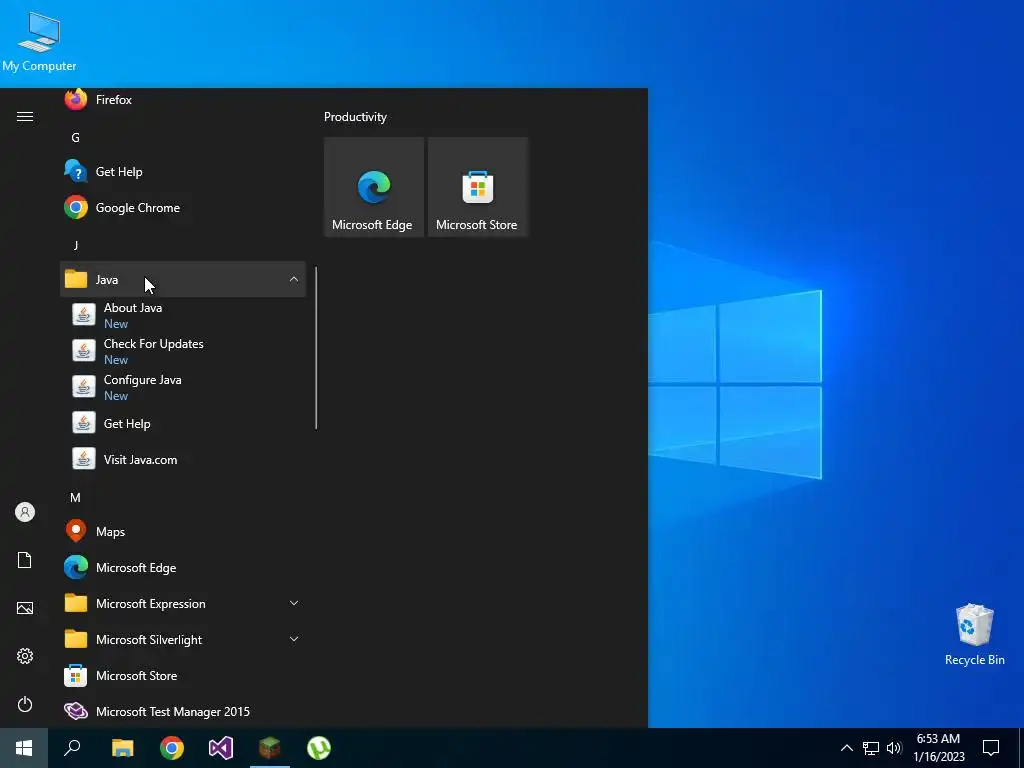Launch Google Chrome from the Start menu list
This screenshot has width=1024, height=768.
click(183, 208)
